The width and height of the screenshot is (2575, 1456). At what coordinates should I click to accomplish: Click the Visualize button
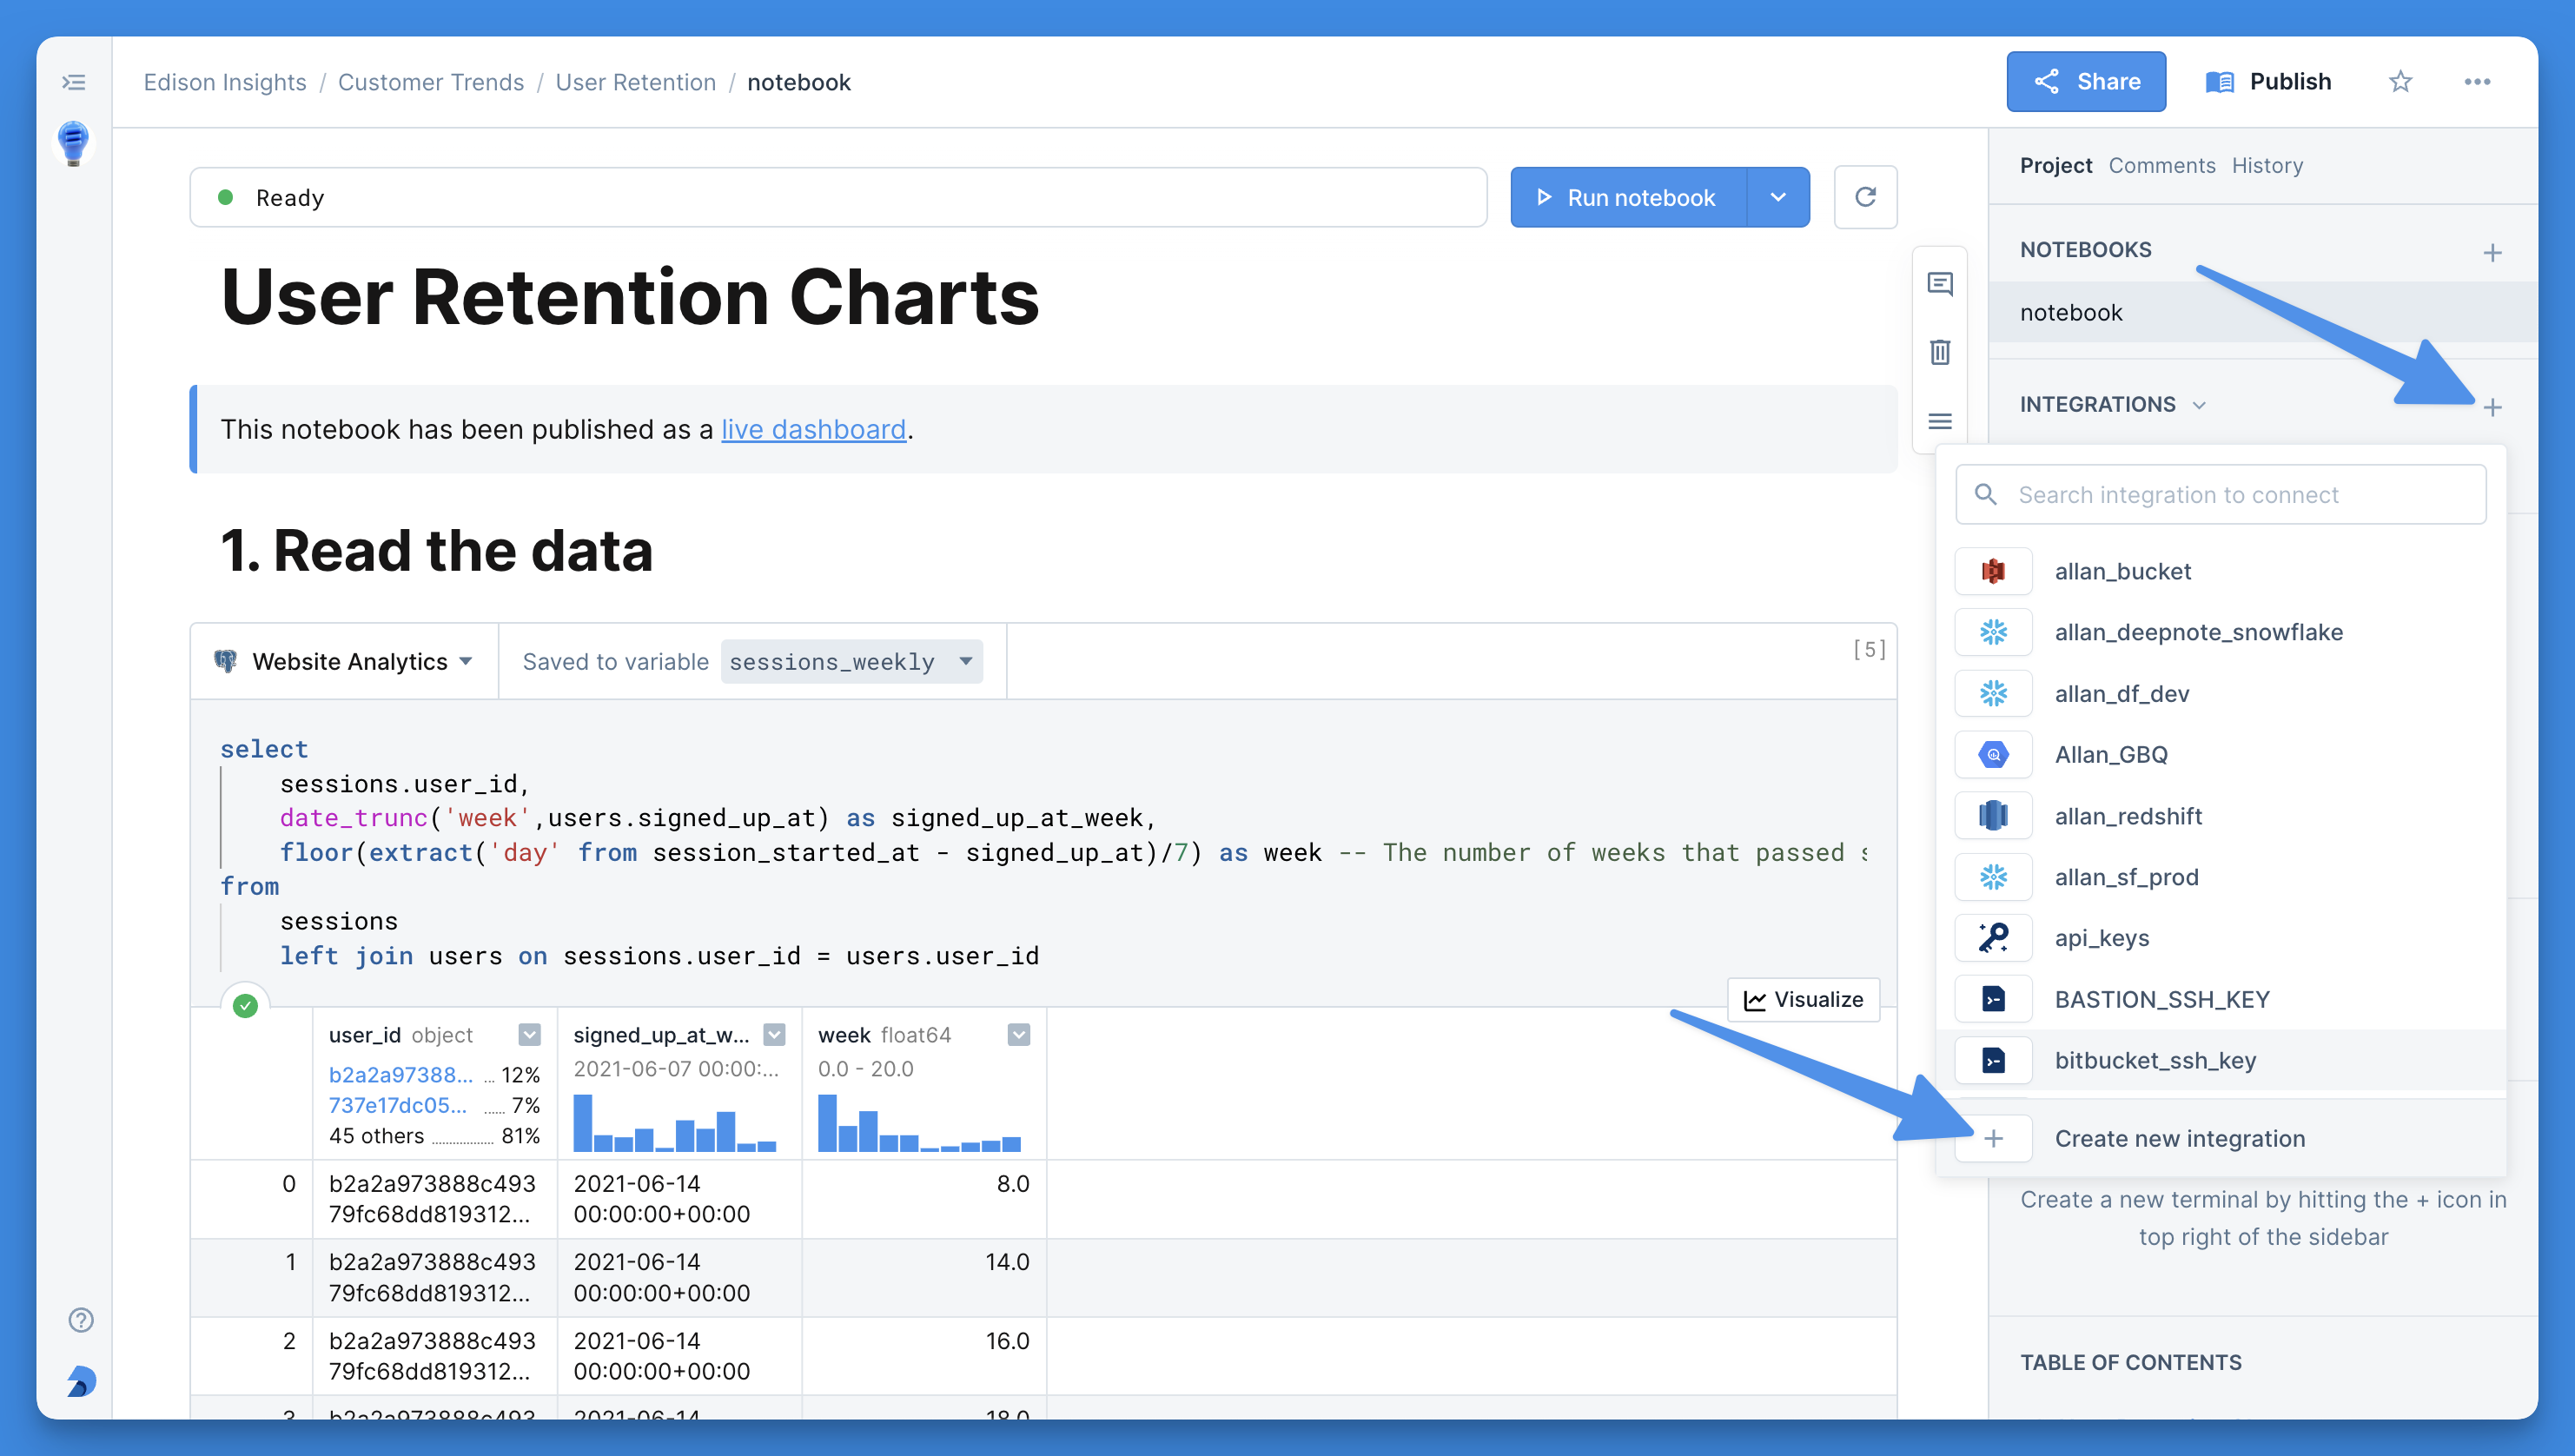(1803, 999)
